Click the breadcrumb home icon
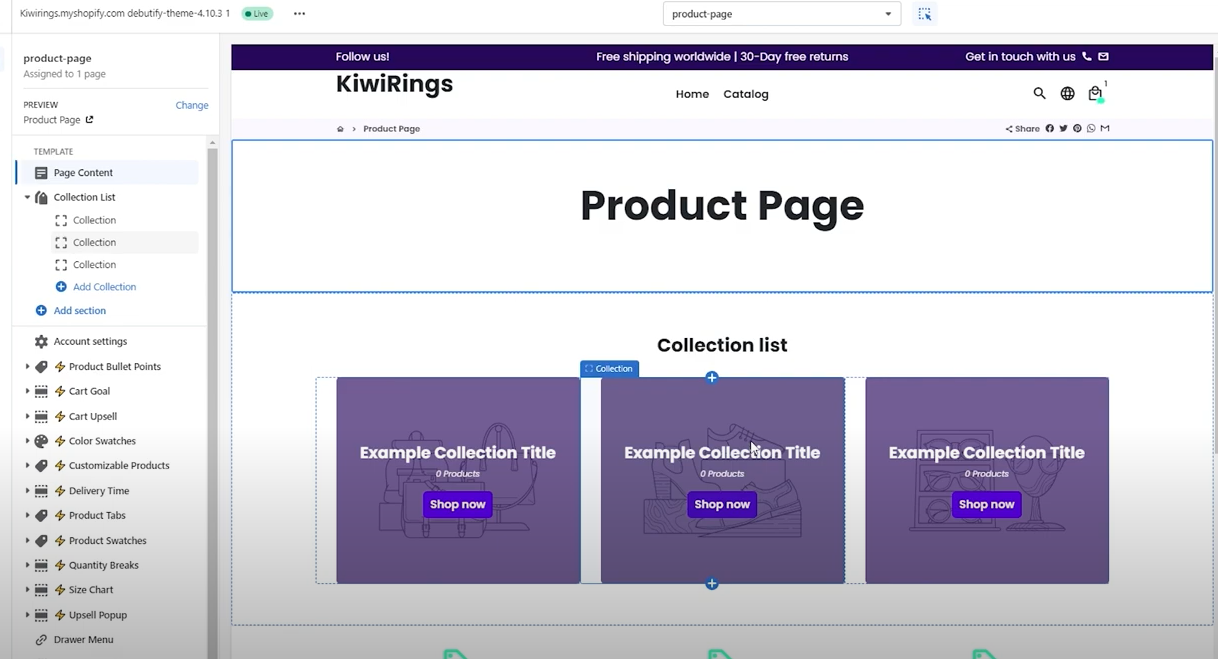The image size is (1218, 659). point(340,129)
